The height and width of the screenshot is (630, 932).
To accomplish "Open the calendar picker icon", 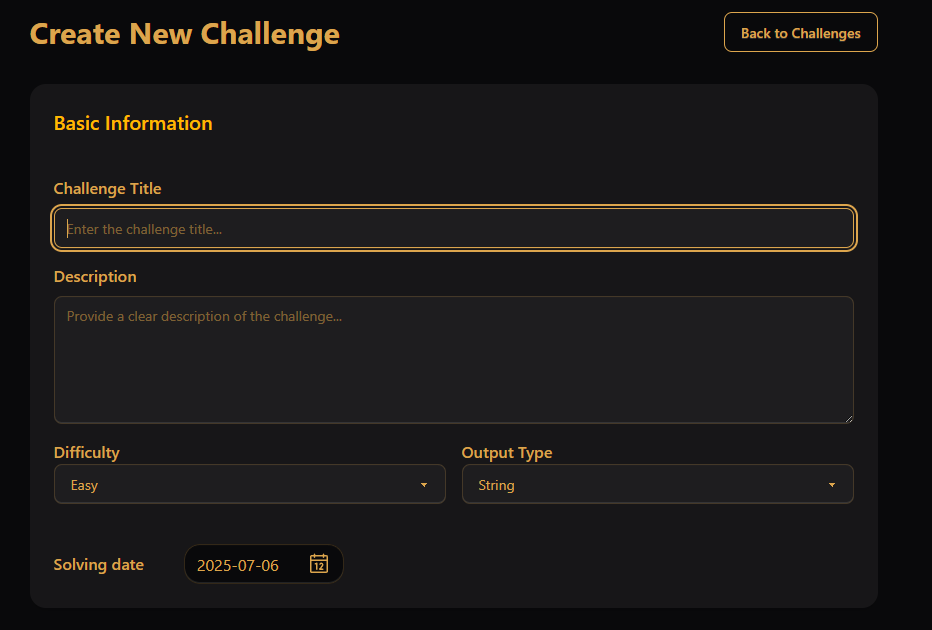I will click(319, 564).
